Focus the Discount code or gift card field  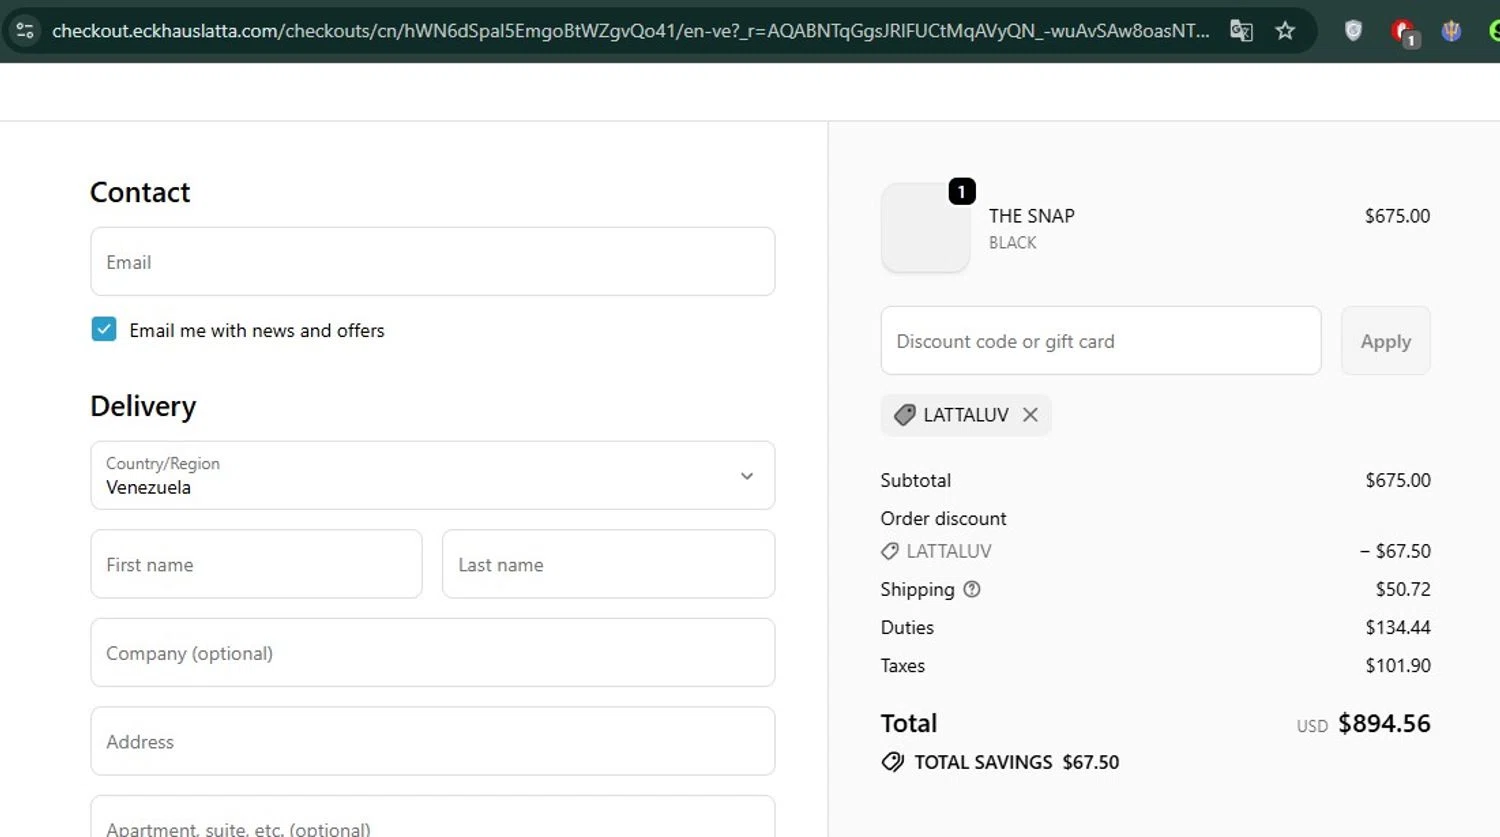click(x=1100, y=341)
